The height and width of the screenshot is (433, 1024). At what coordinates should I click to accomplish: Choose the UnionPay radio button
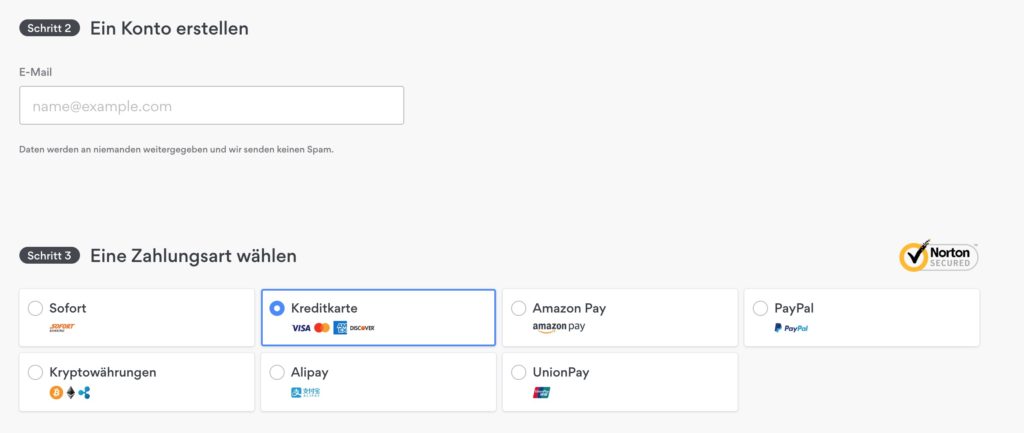coord(519,372)
